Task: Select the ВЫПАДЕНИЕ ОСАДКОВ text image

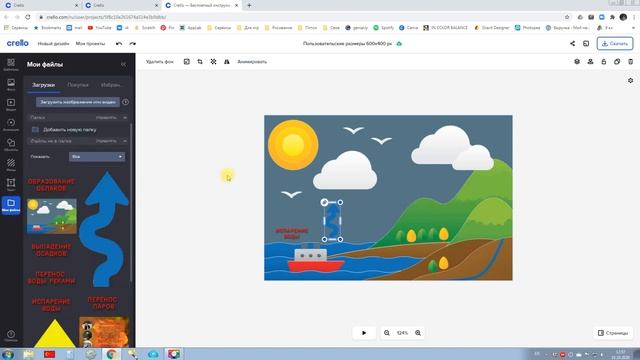Action: (51, 250)
